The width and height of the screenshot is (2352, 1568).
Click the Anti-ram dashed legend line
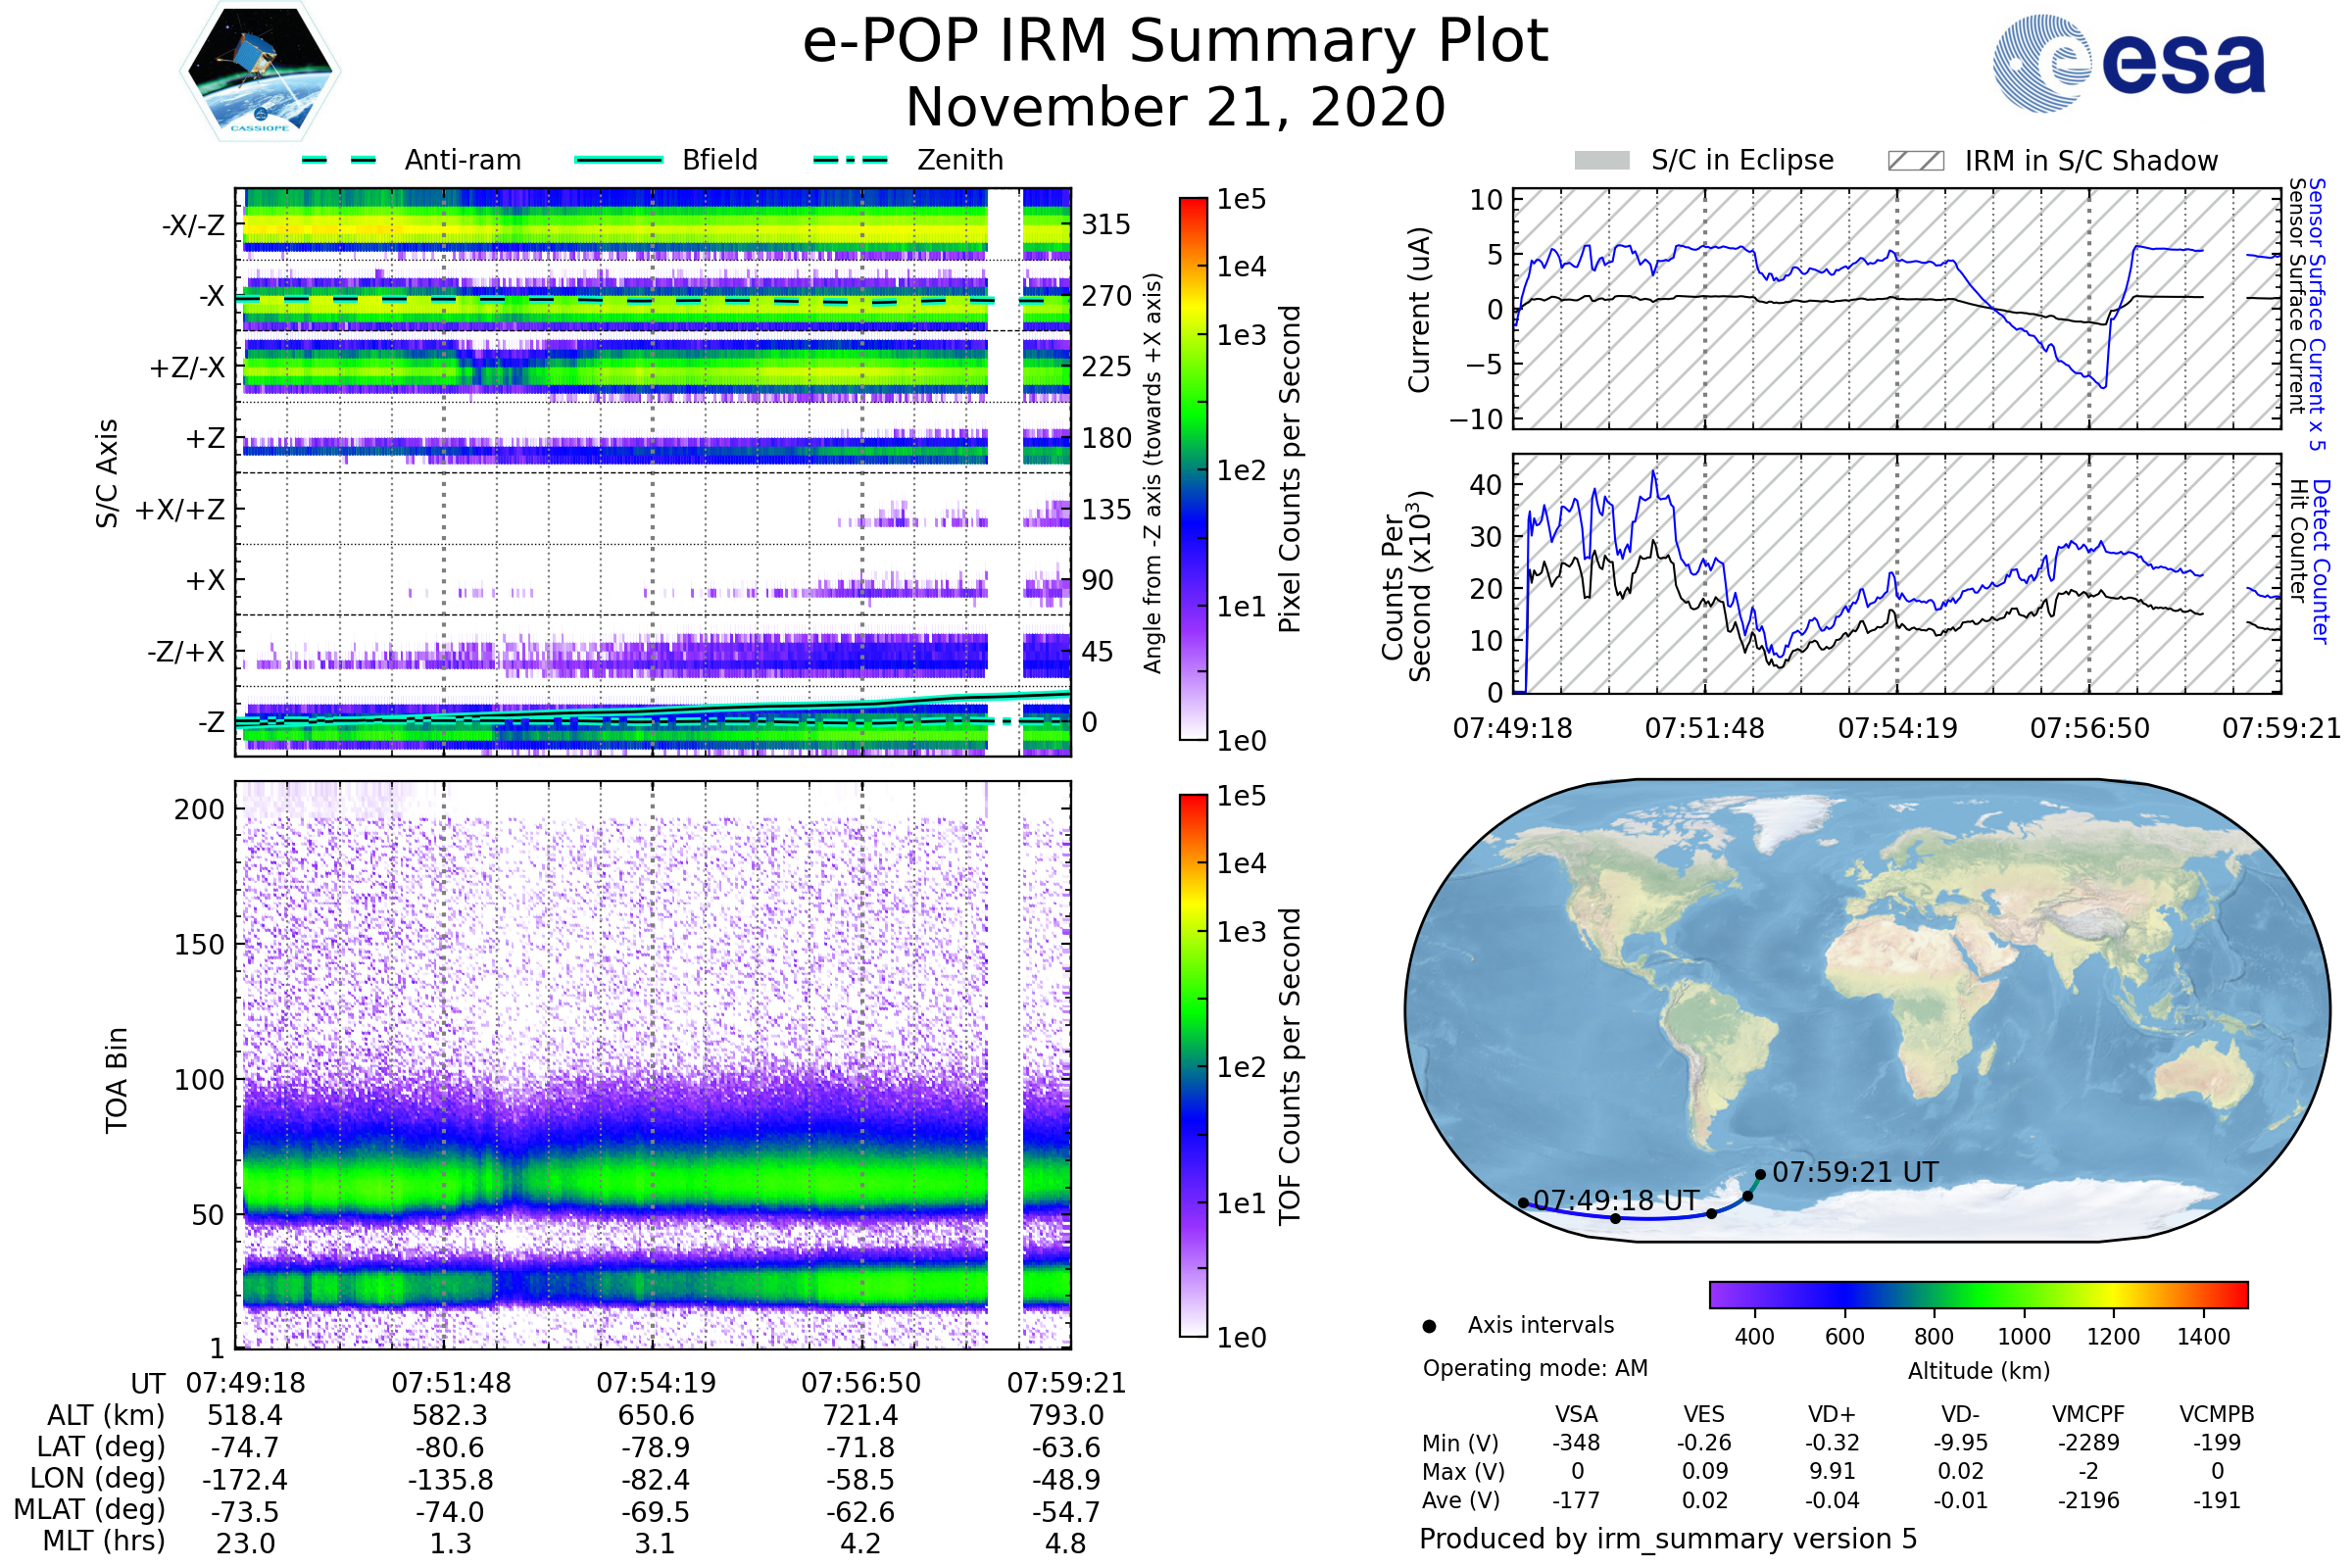pyautogui.click(x=339, y=160)
